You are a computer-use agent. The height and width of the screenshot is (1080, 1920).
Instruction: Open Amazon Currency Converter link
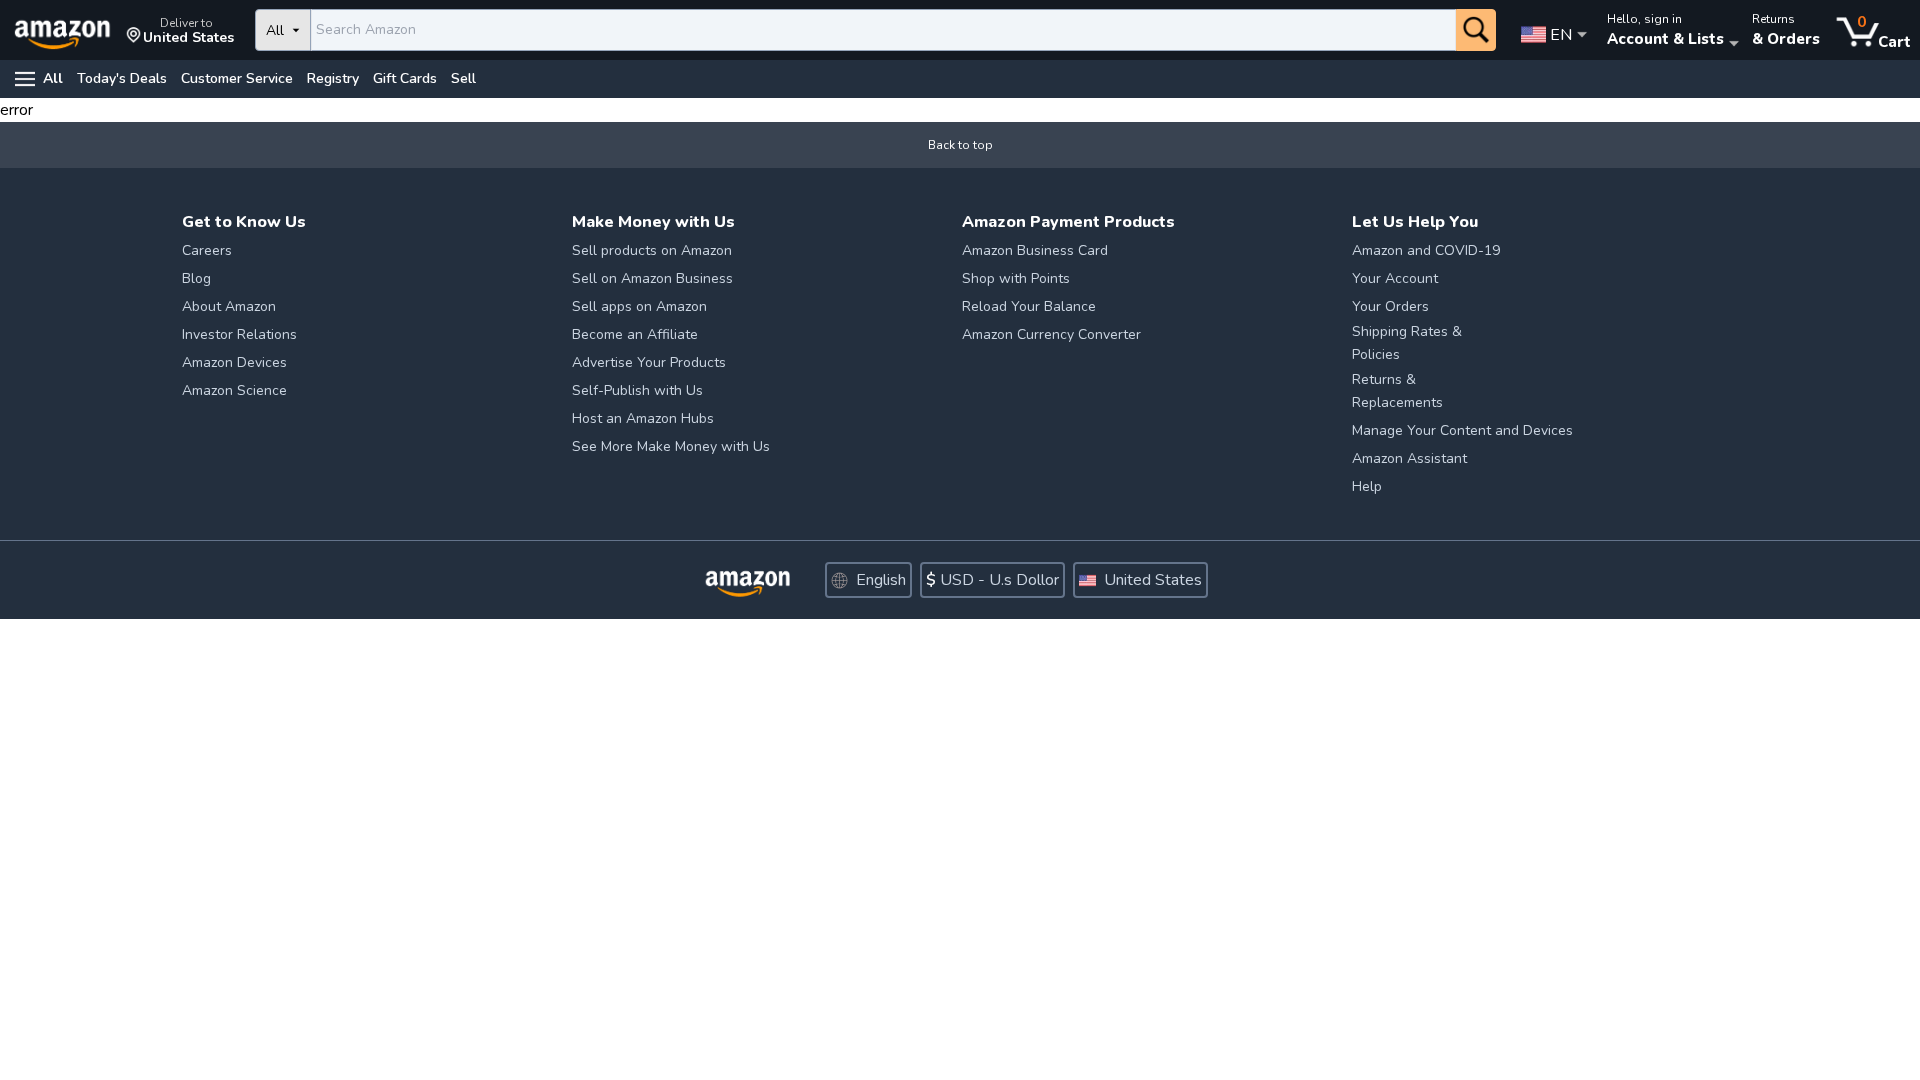click(1051, 335)
